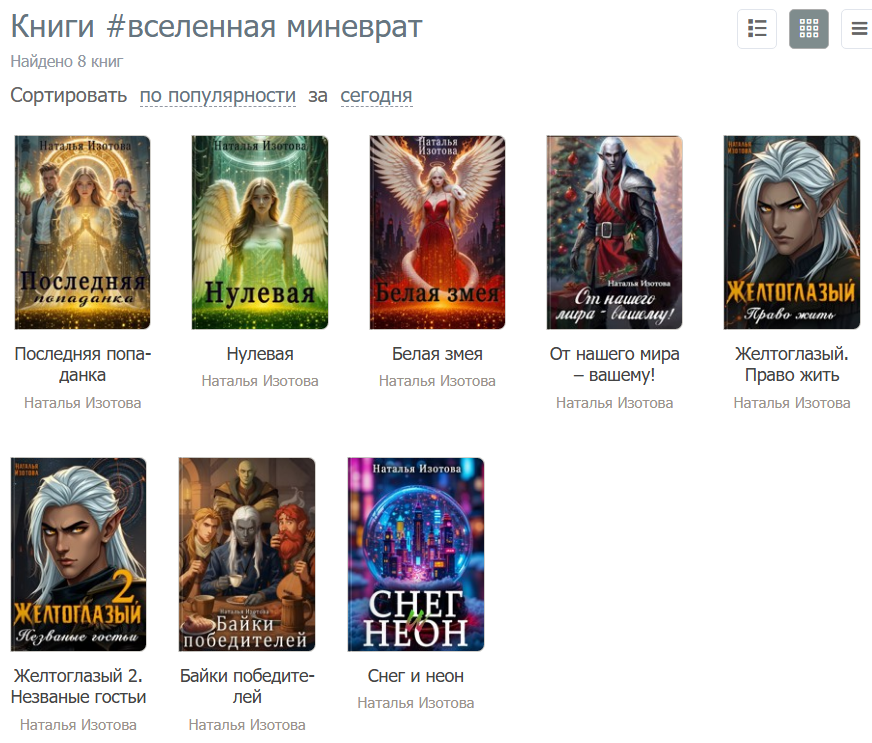Open 'Нулевая' book cover
The image size is (872, 743).
(x=260, y=232)
